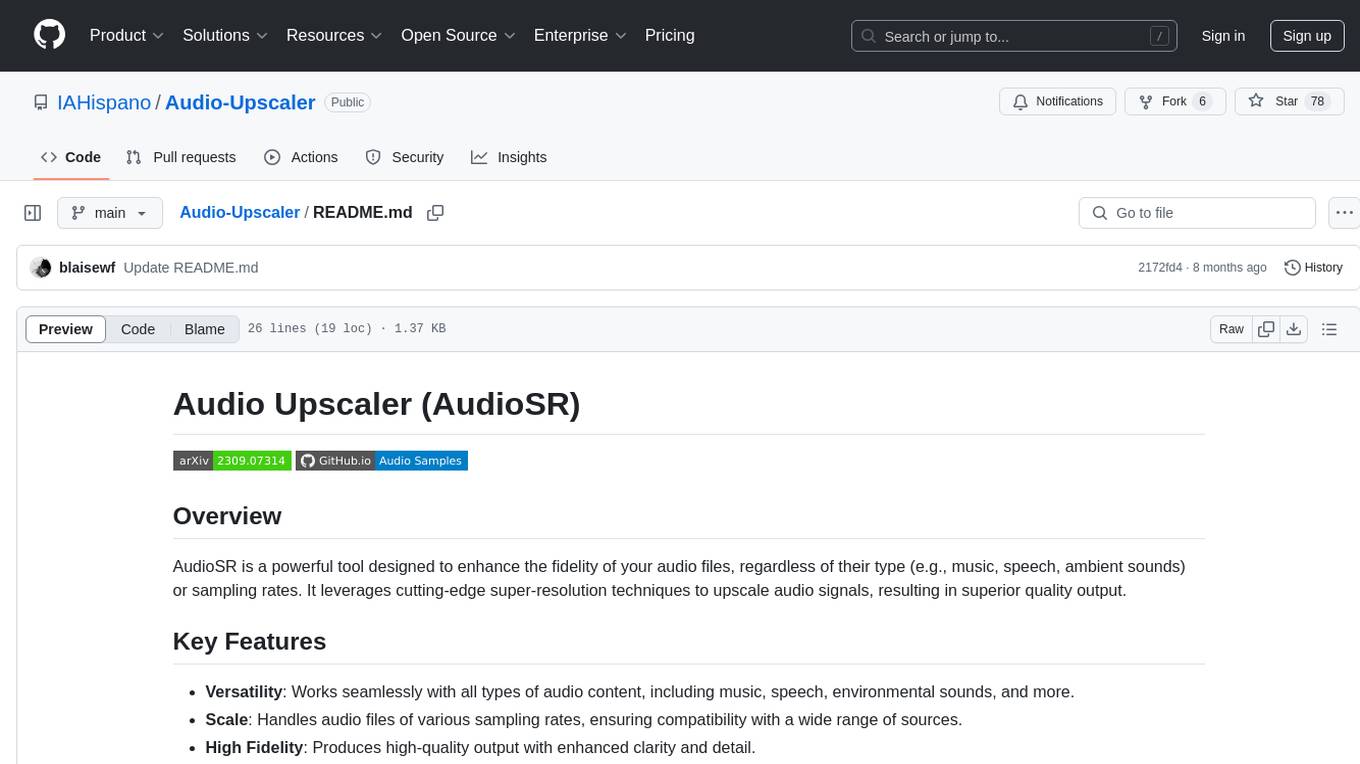Expand the Solutions menu

pos(225,35)
